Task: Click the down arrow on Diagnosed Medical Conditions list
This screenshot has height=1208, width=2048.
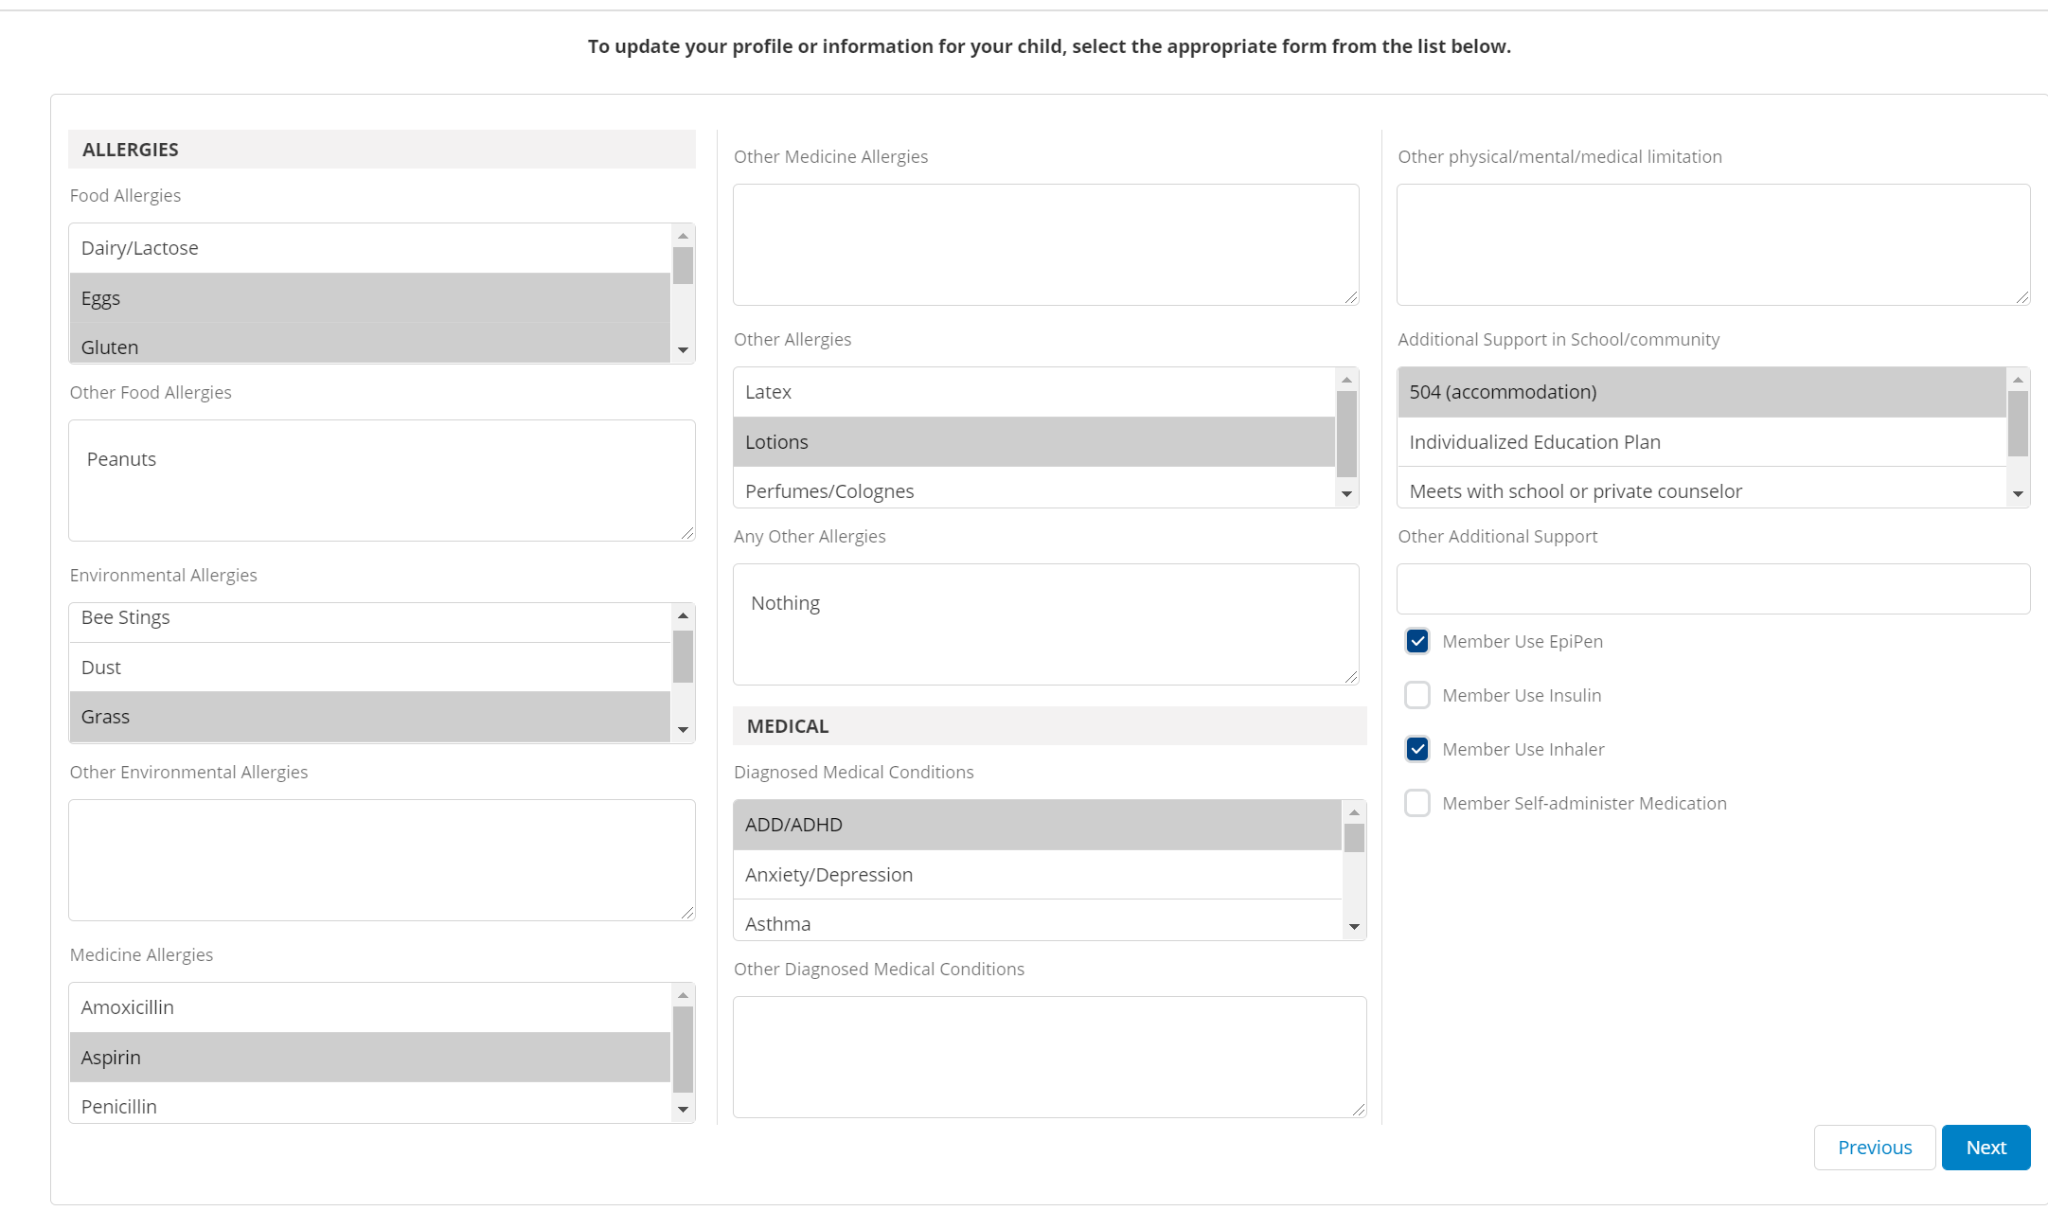Action: (1354, 924)
